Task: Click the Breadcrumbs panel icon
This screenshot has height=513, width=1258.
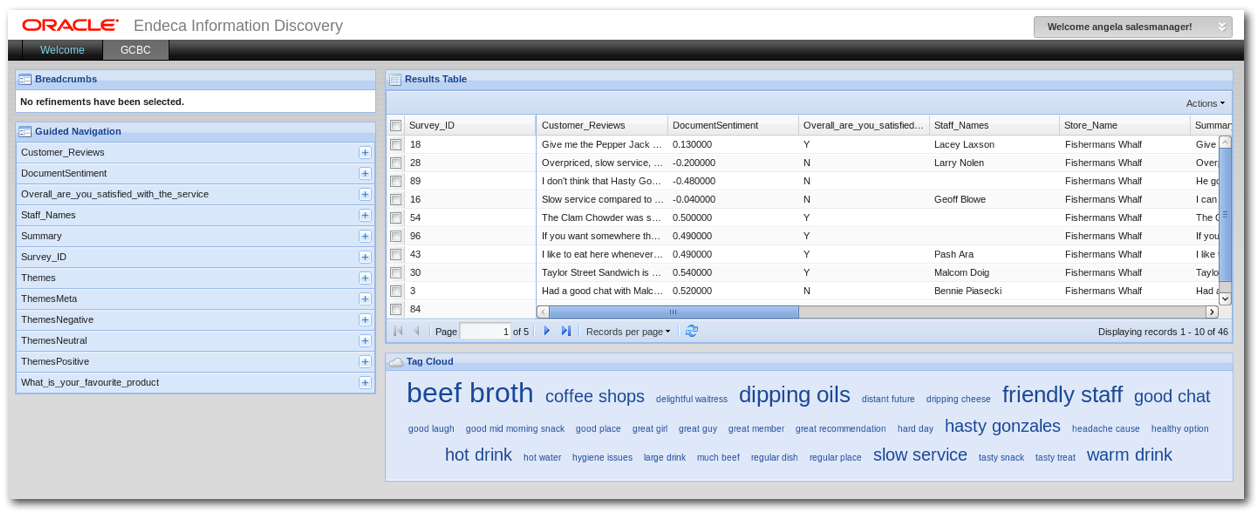Action: [x=25, y=79]
